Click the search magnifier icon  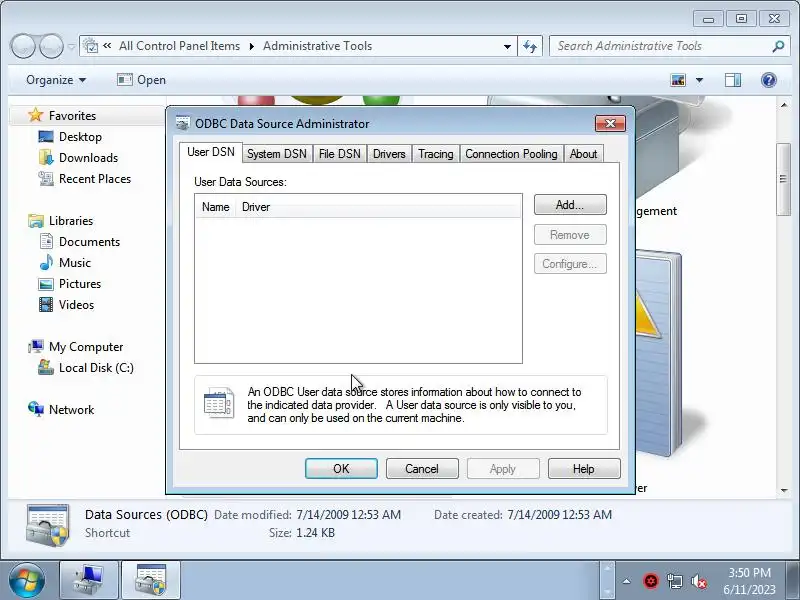coord(778,46)
